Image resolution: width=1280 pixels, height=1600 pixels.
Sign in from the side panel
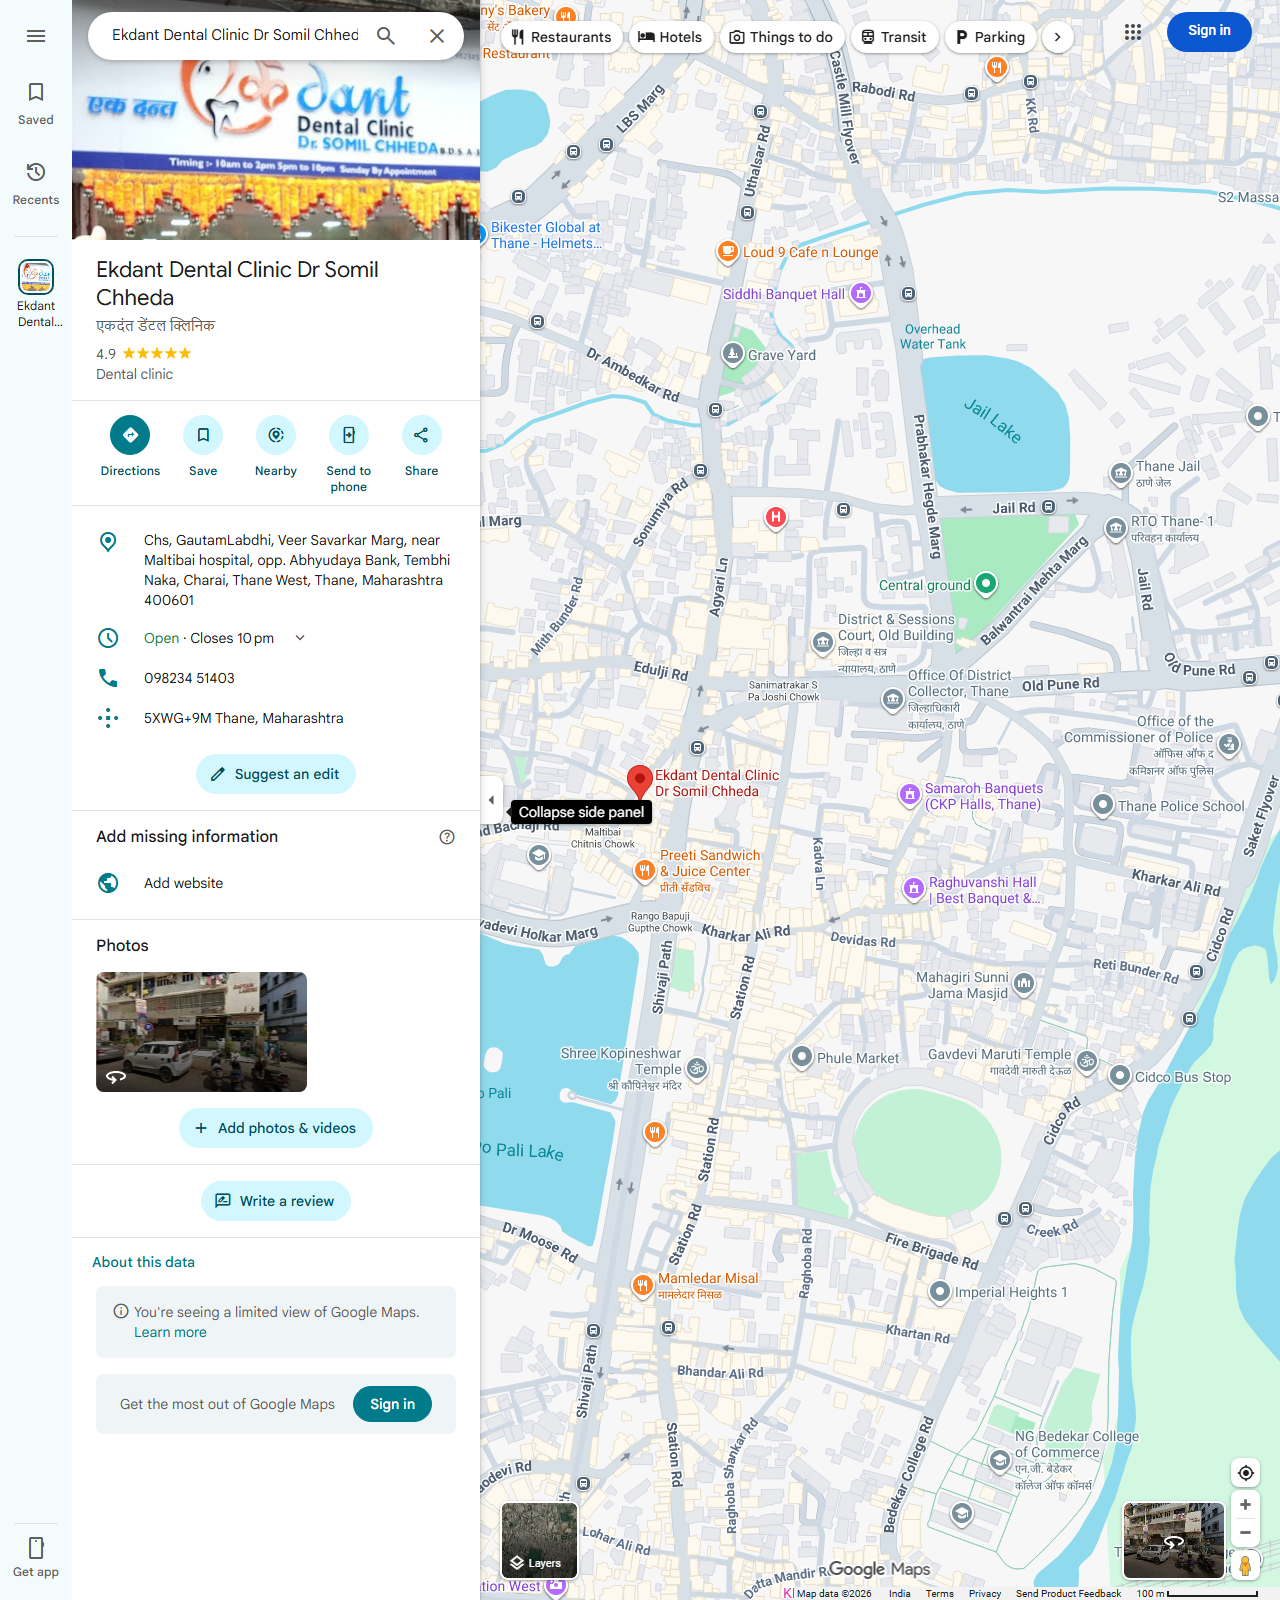[392, 1404]
